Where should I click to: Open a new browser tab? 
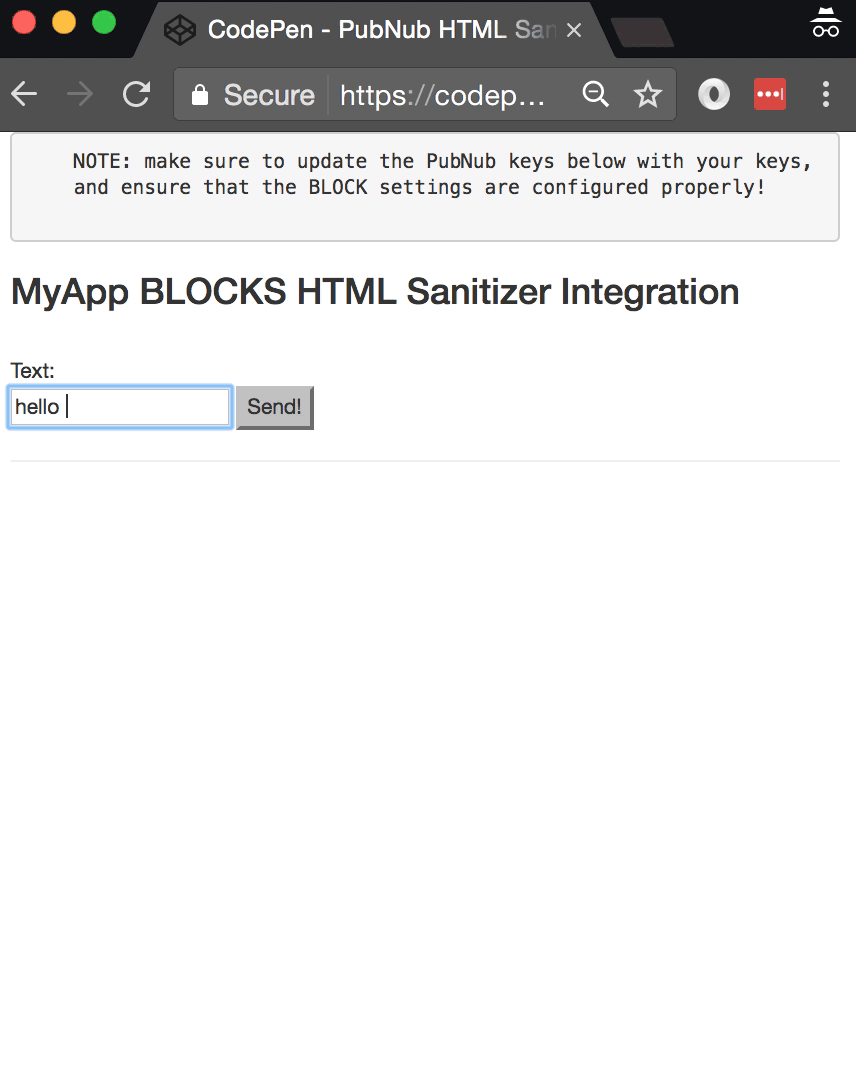pos(641,33)
